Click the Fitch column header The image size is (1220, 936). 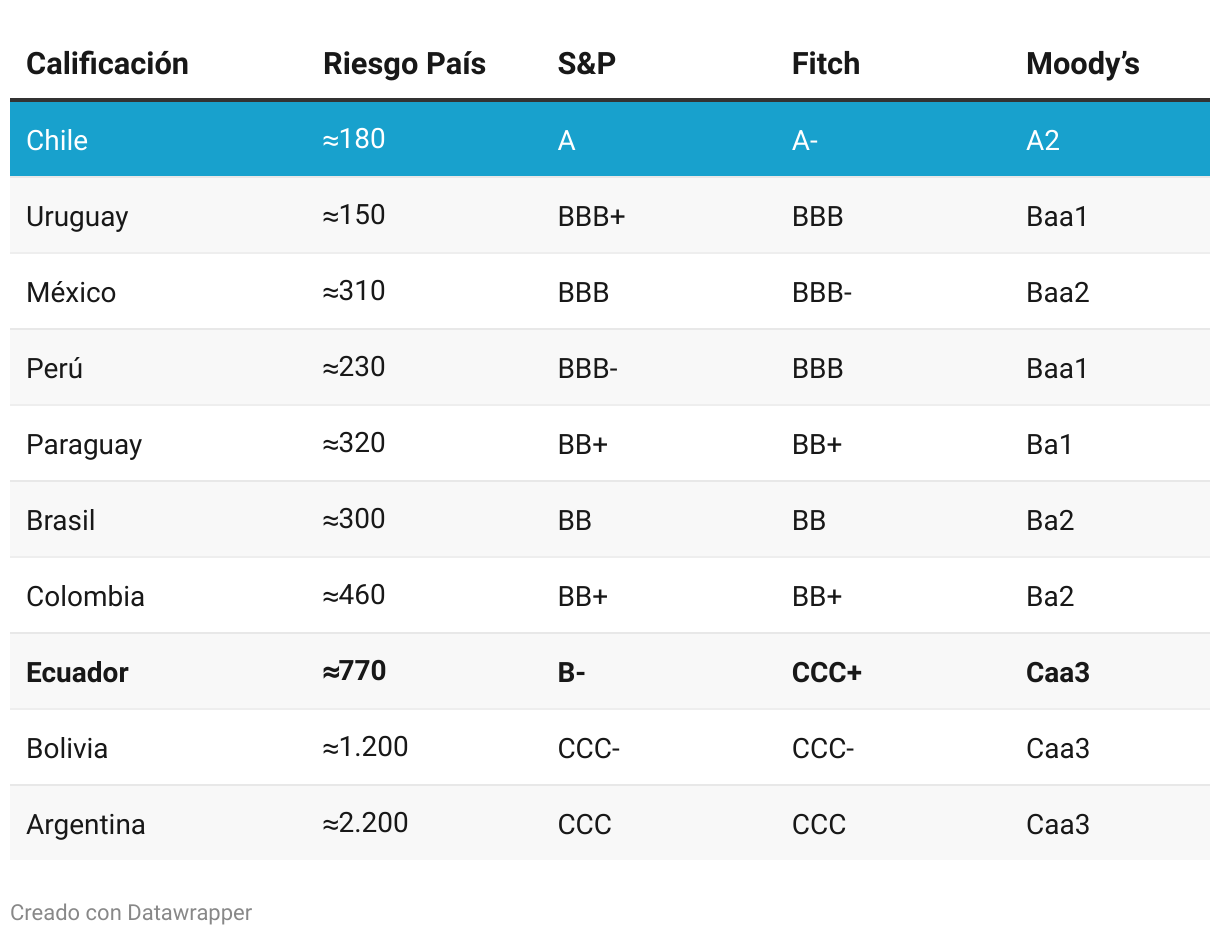825,64
